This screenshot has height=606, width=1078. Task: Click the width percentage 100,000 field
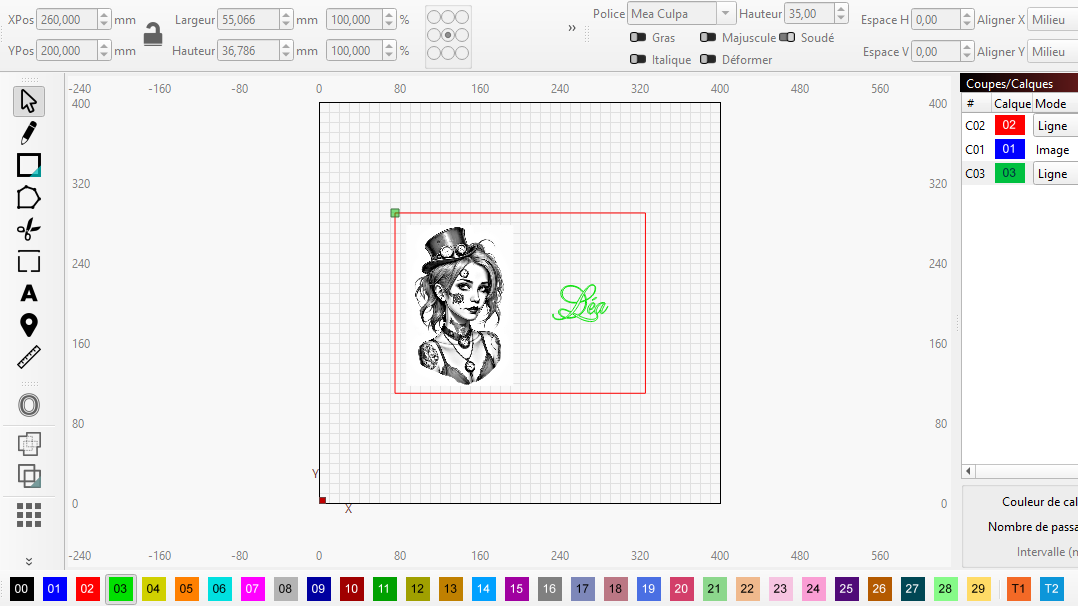[354, 19]
